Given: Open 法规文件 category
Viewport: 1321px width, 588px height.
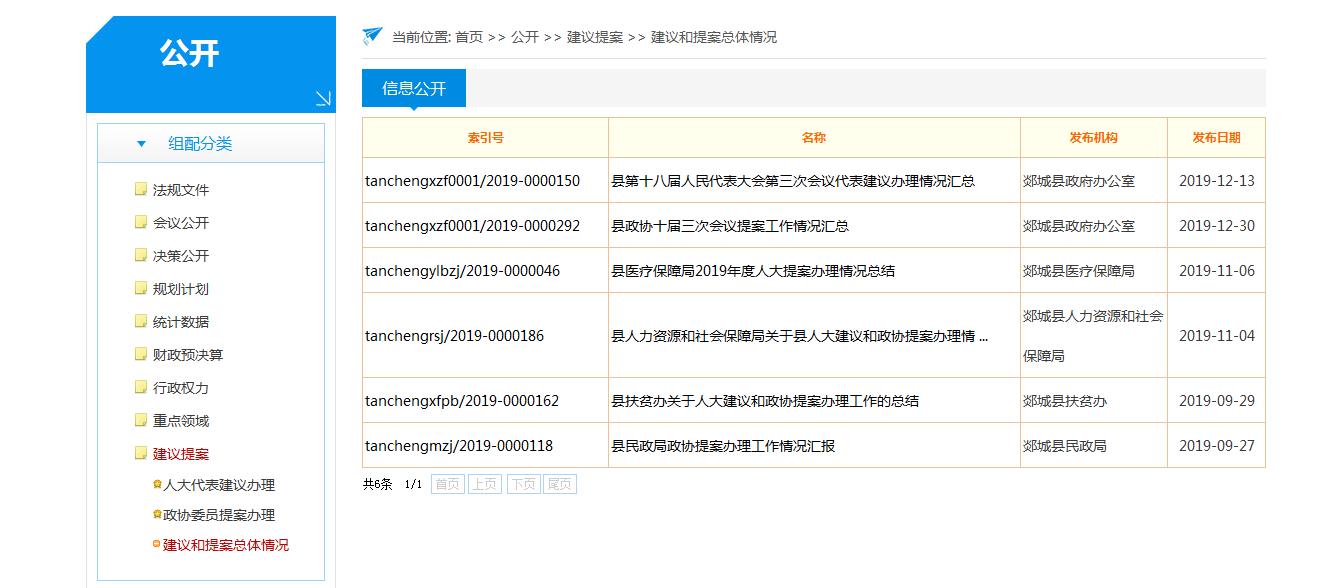Looking at the screenshot, I should (x=181, y=190).
